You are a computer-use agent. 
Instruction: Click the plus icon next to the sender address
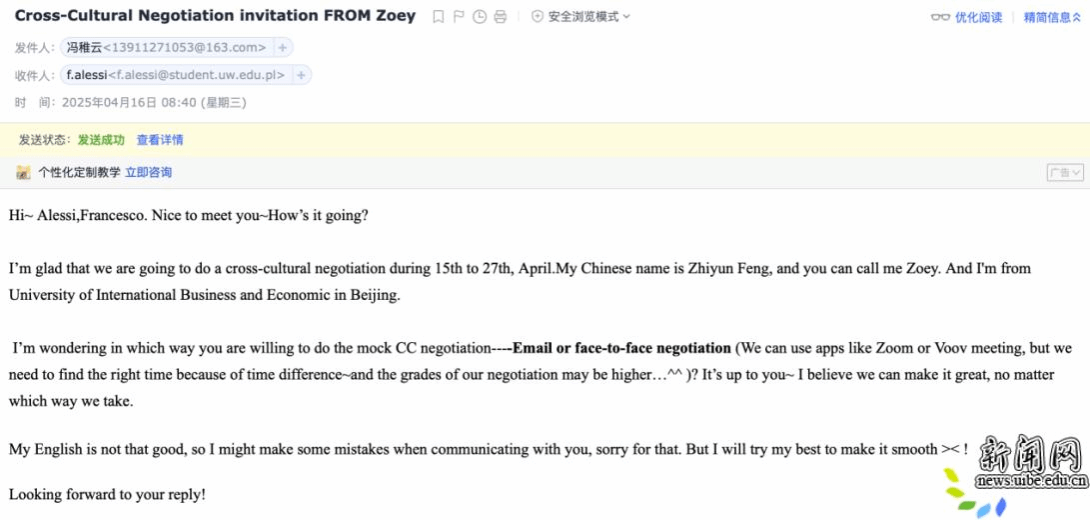coord(282,48)
